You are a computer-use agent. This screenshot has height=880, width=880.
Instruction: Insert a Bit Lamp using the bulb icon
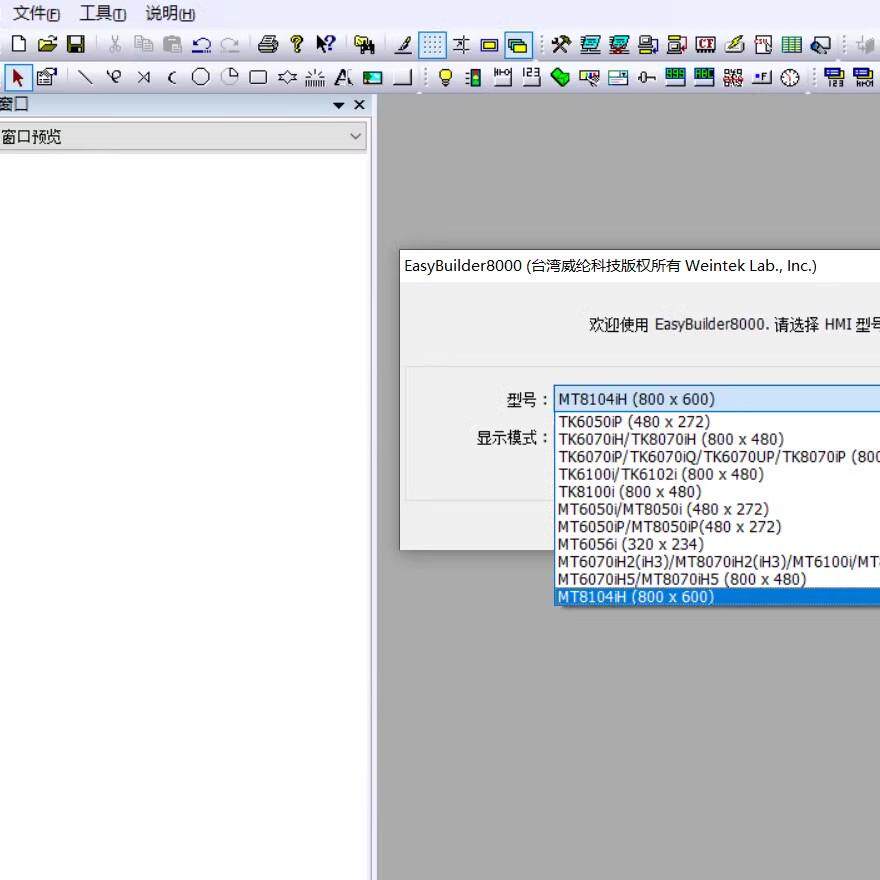[445, 77]
